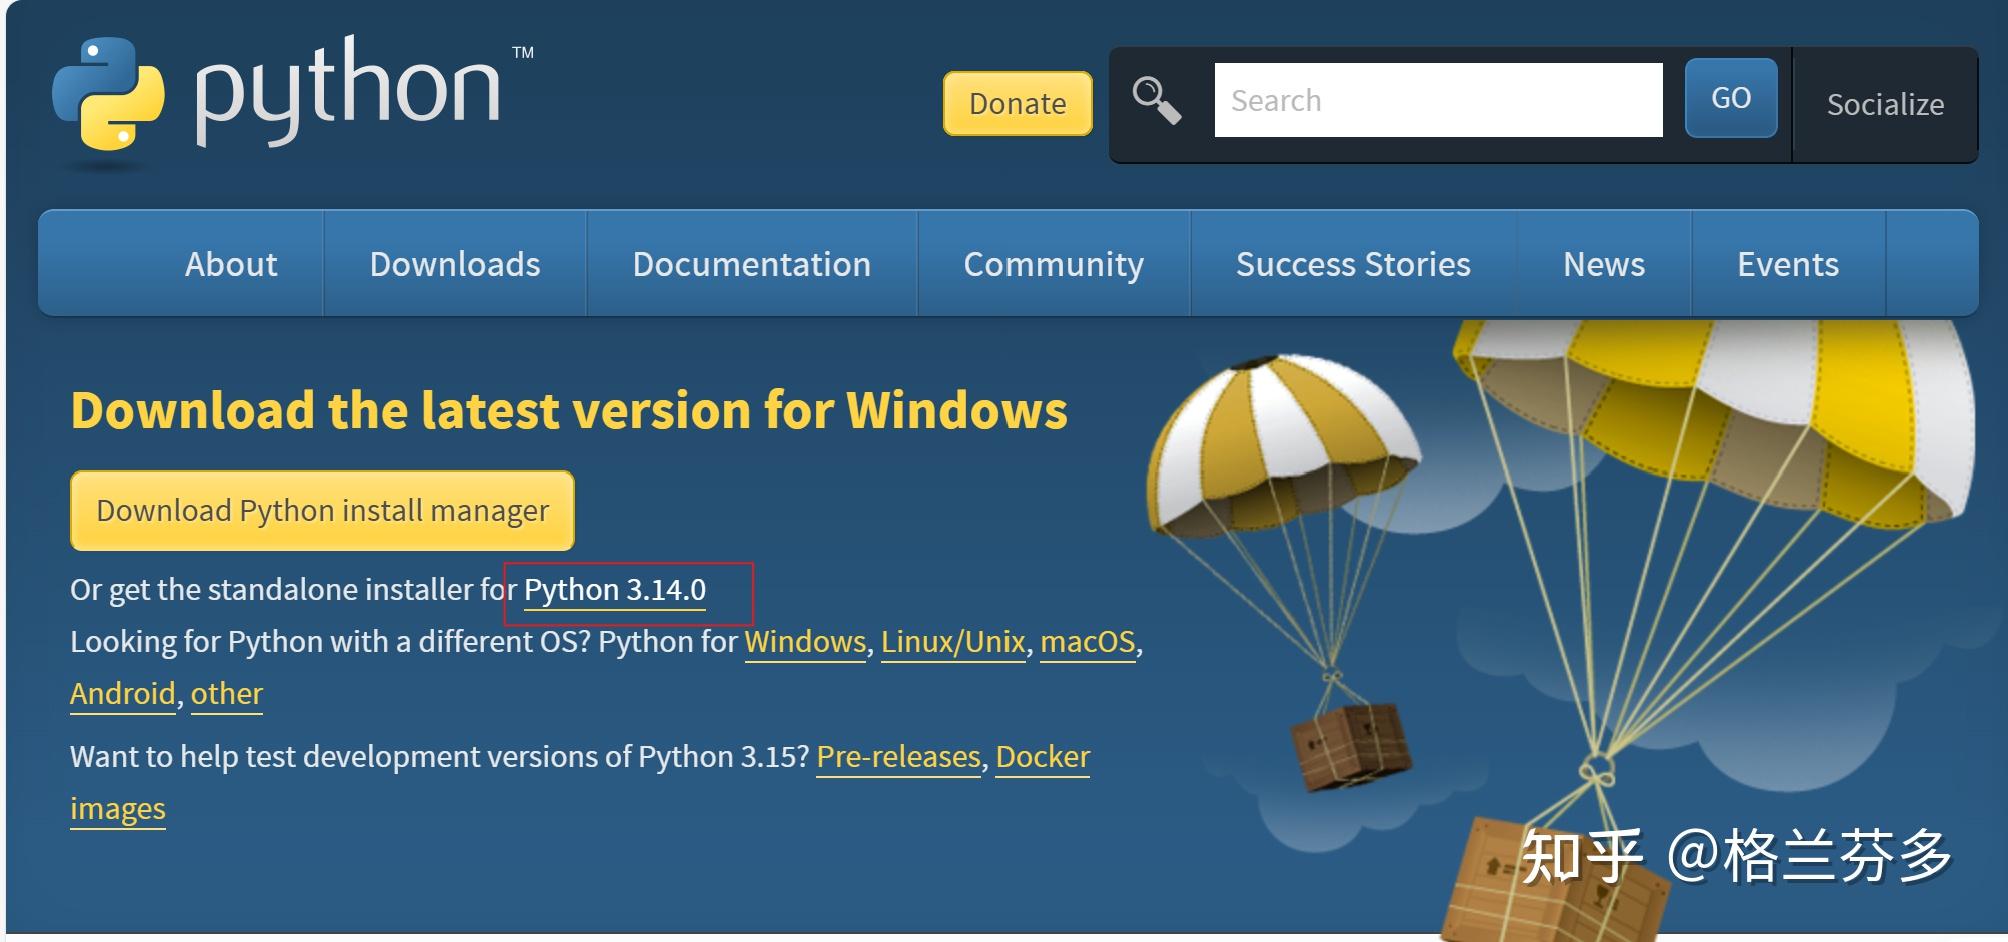This screenshot has height=942, width=2008.
Task: Open the Community menu item
Action: tap(1053, 264)
